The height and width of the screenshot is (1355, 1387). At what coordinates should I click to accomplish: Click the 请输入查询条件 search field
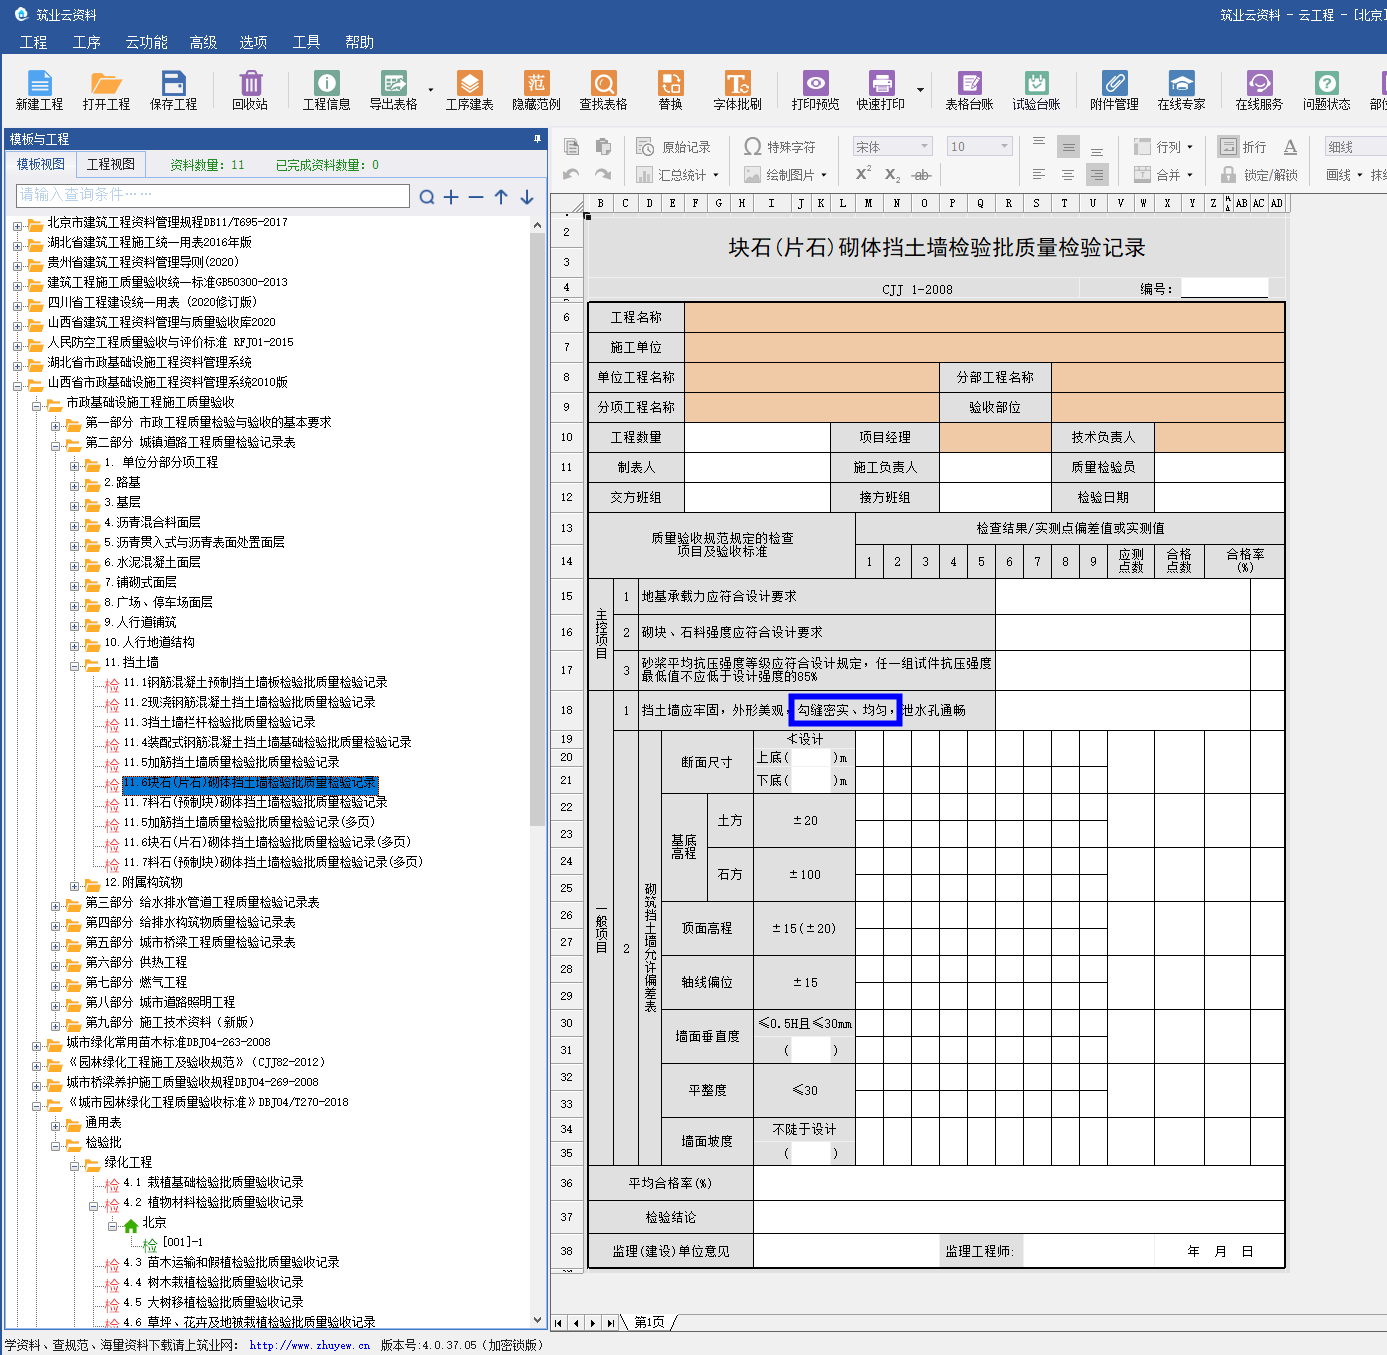click(x=213, y=195)
